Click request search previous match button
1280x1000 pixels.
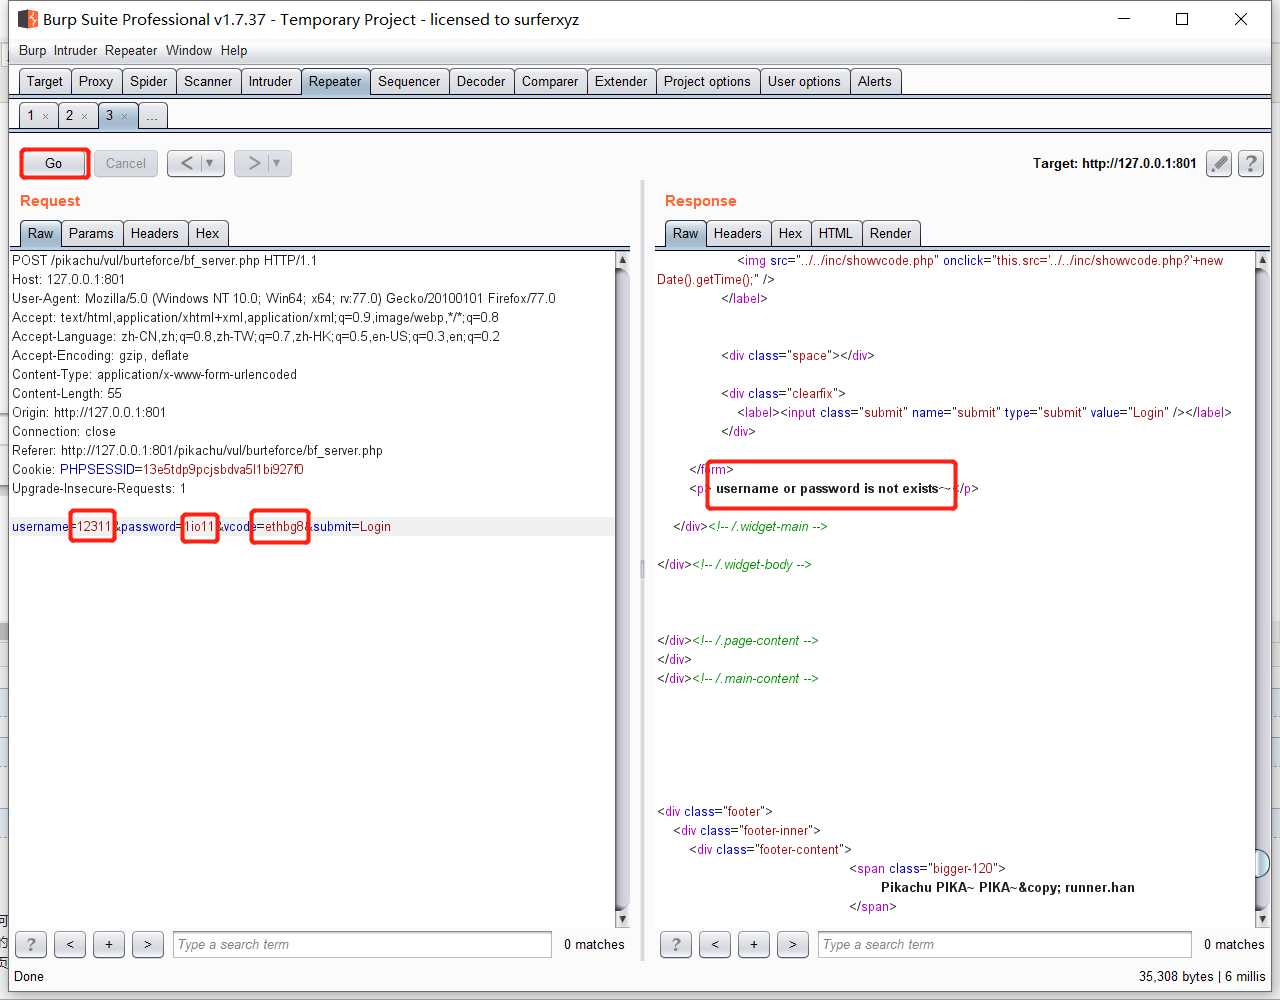pyautogui.click(x=70, y=944)
